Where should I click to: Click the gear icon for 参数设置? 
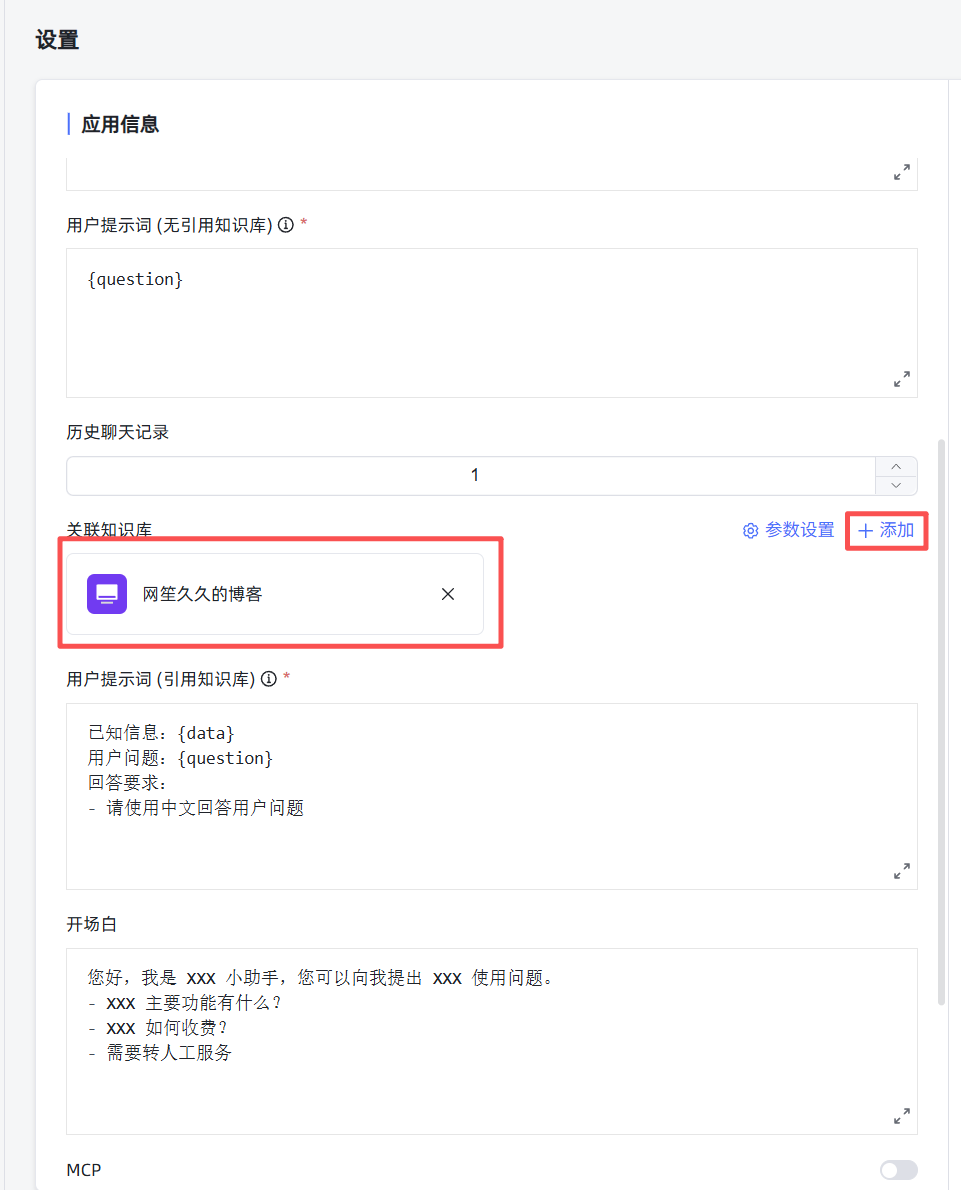(750, 531)
